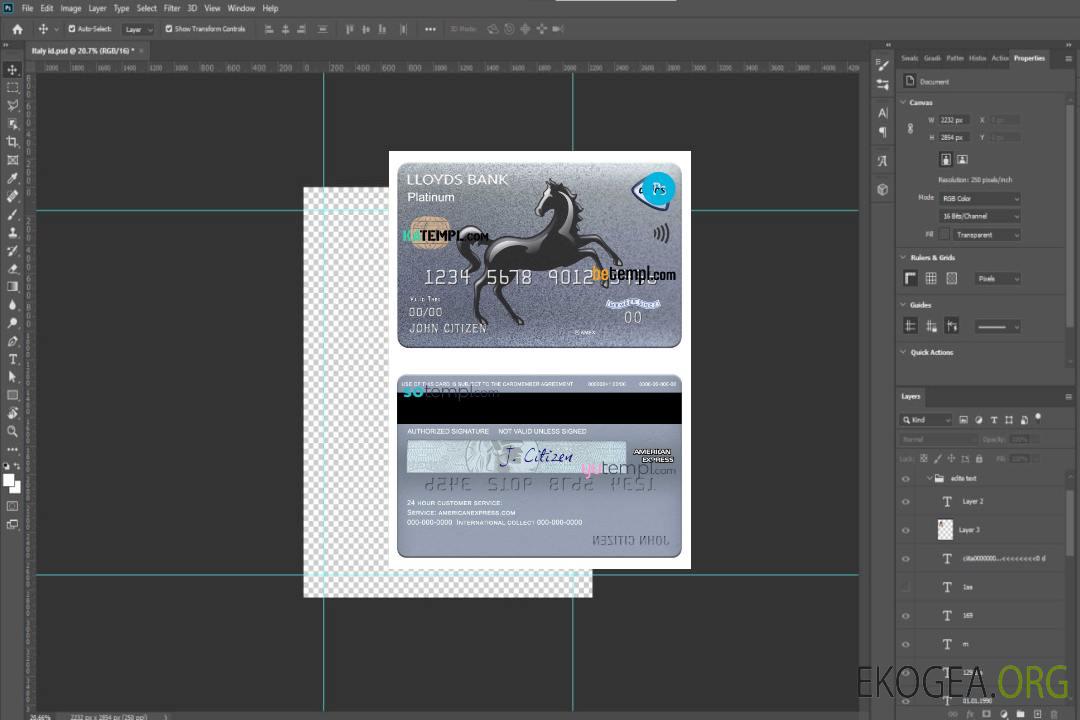Open the Character panel icon
Screen dimensions: 1080x720
(x=882, y=113)
